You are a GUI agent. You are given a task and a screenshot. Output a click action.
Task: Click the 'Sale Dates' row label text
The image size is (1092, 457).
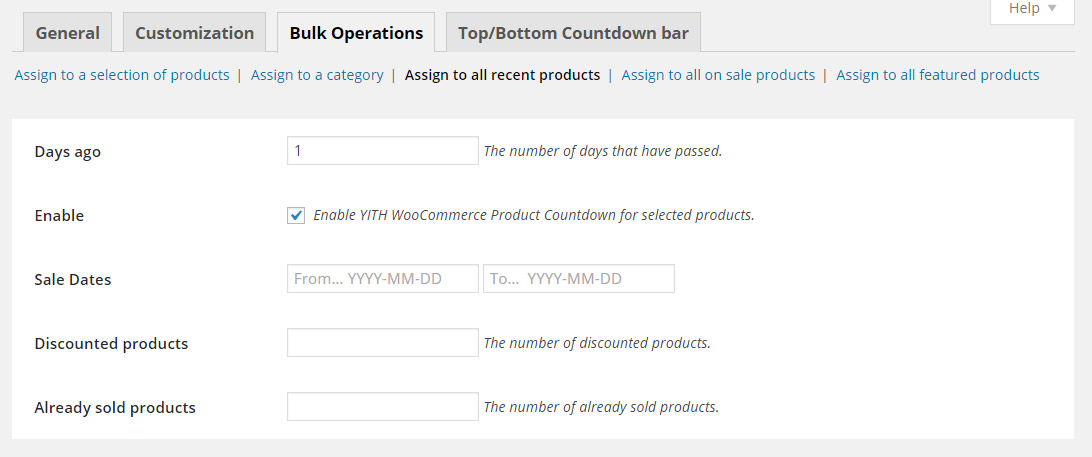[x=73, y=280]
